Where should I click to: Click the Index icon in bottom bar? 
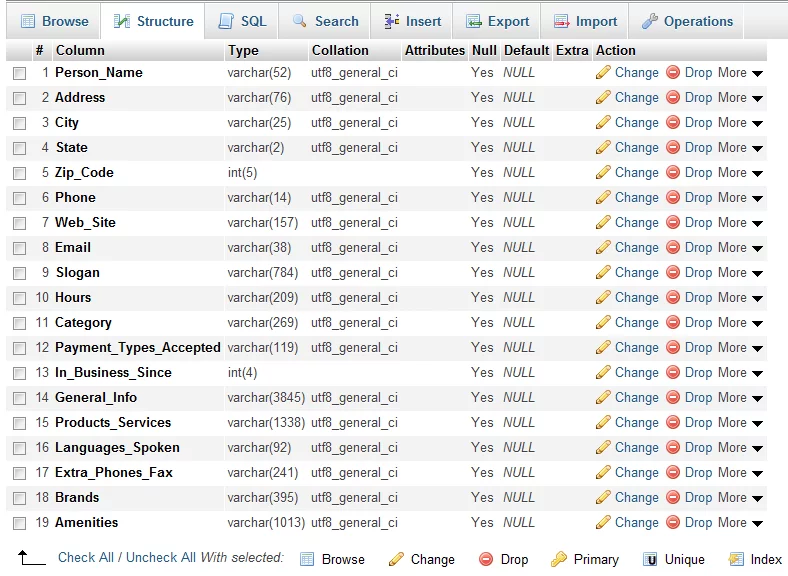[736, 559]
